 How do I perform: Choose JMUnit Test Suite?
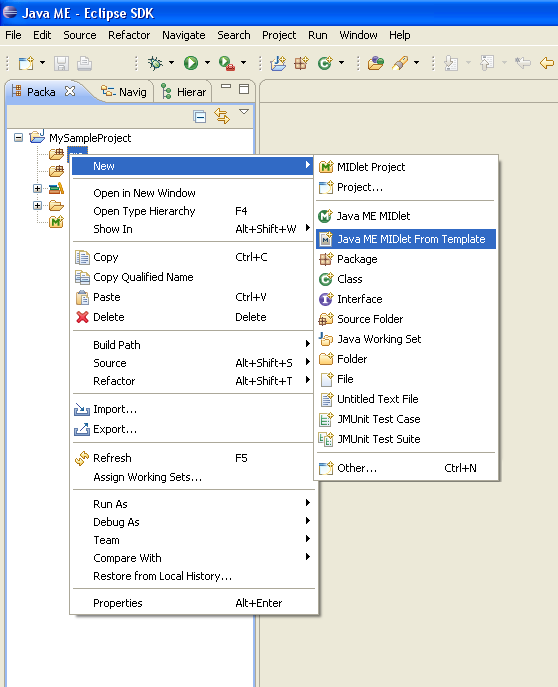point(406,439)
